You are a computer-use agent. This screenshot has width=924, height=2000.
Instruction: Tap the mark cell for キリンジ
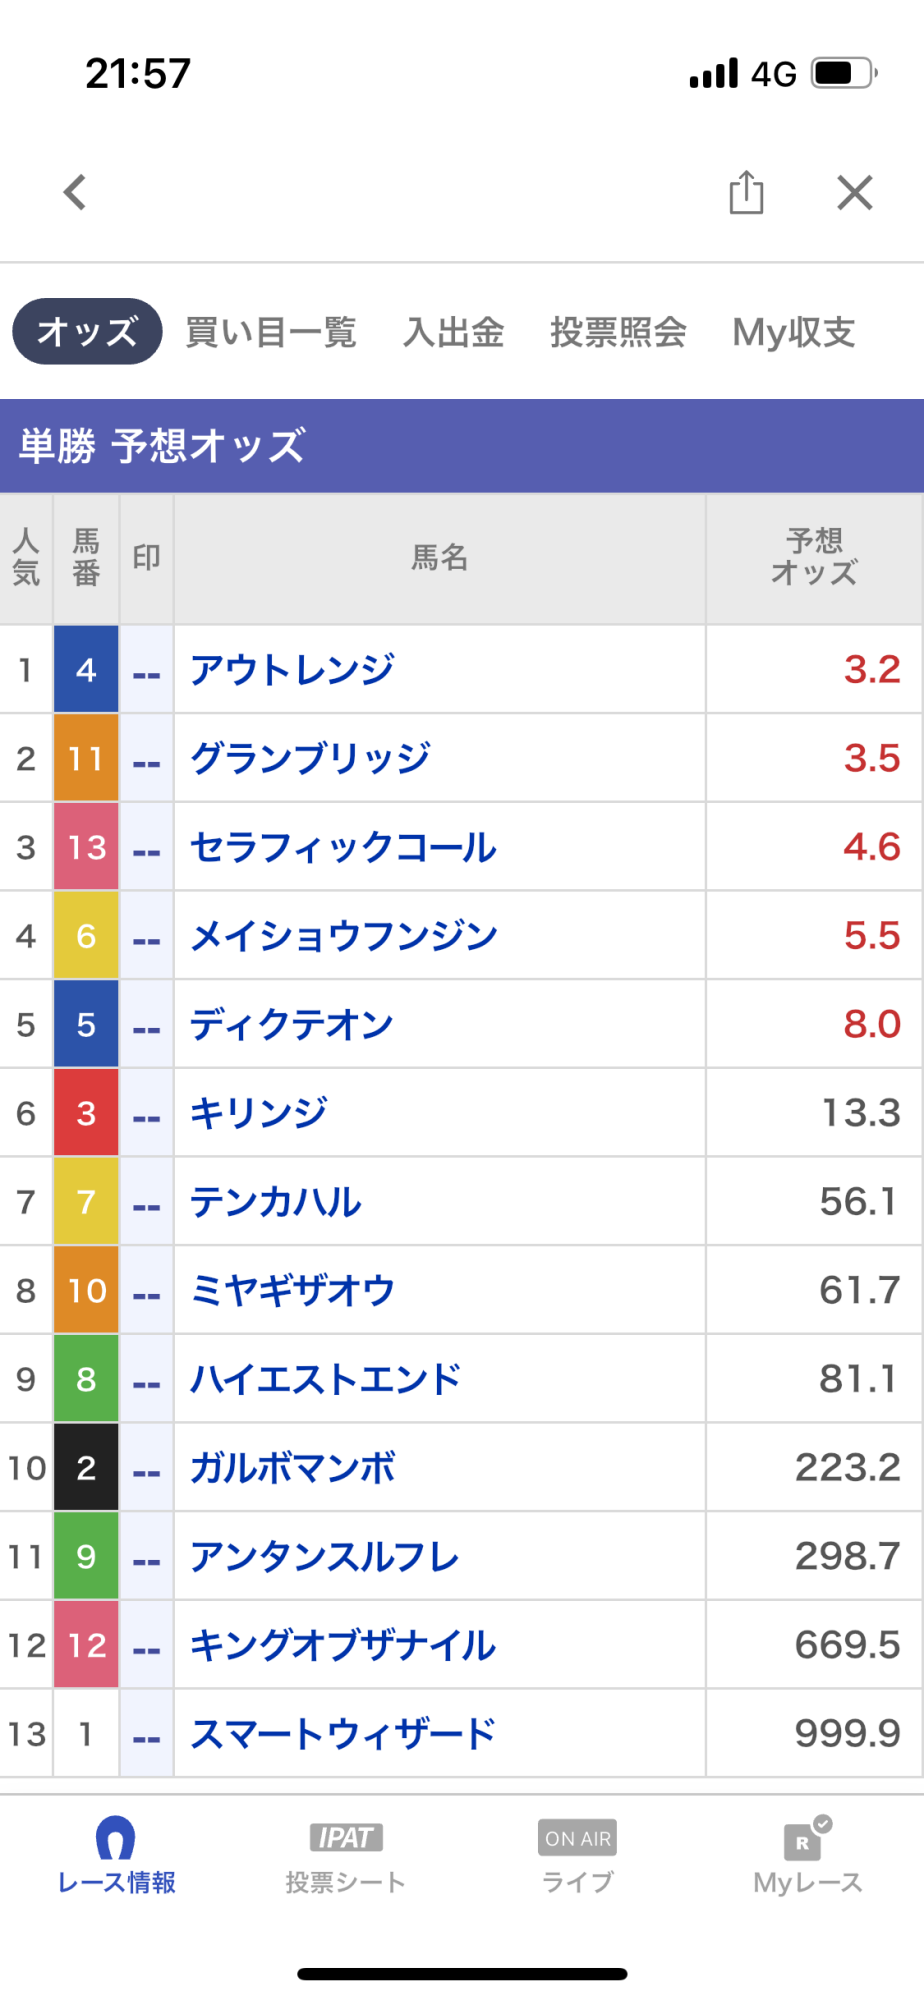[147, 1113]
